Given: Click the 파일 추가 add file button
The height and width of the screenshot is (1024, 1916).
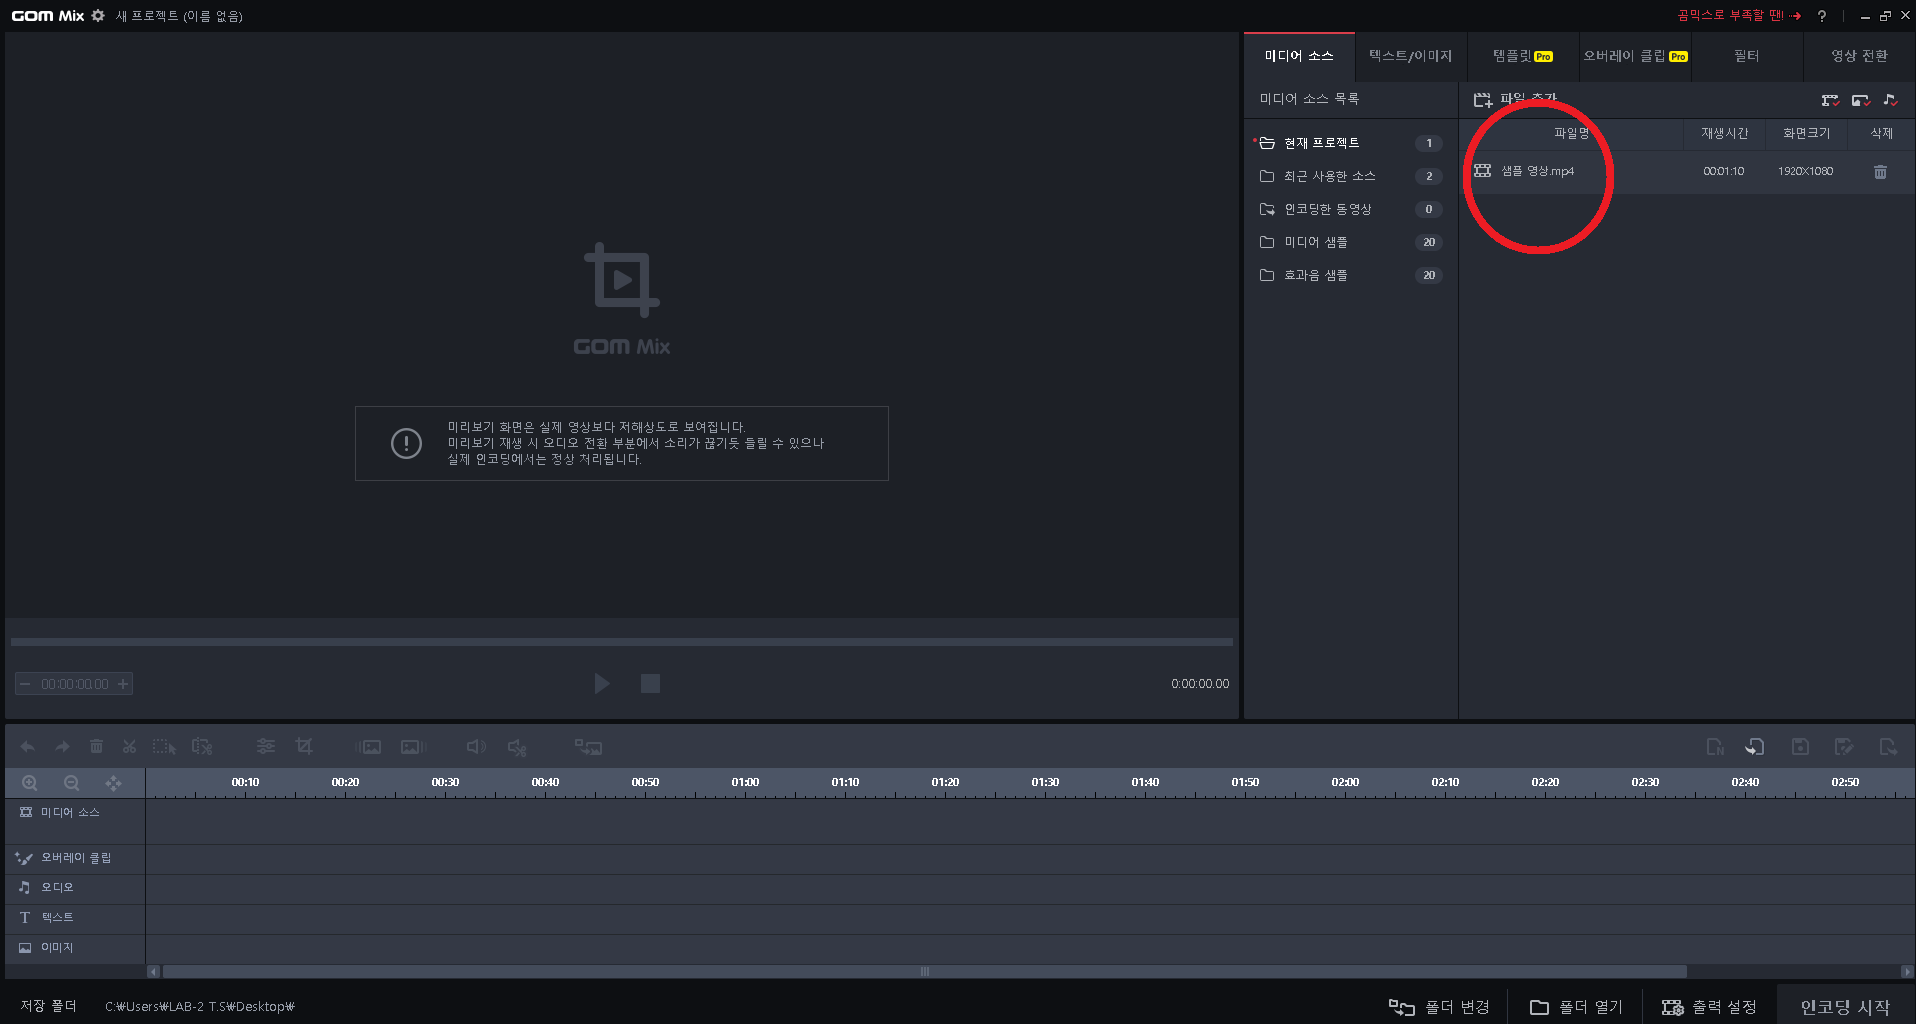Looking at the screenshot, I should pyautogui.click(x=1515, y=99).
